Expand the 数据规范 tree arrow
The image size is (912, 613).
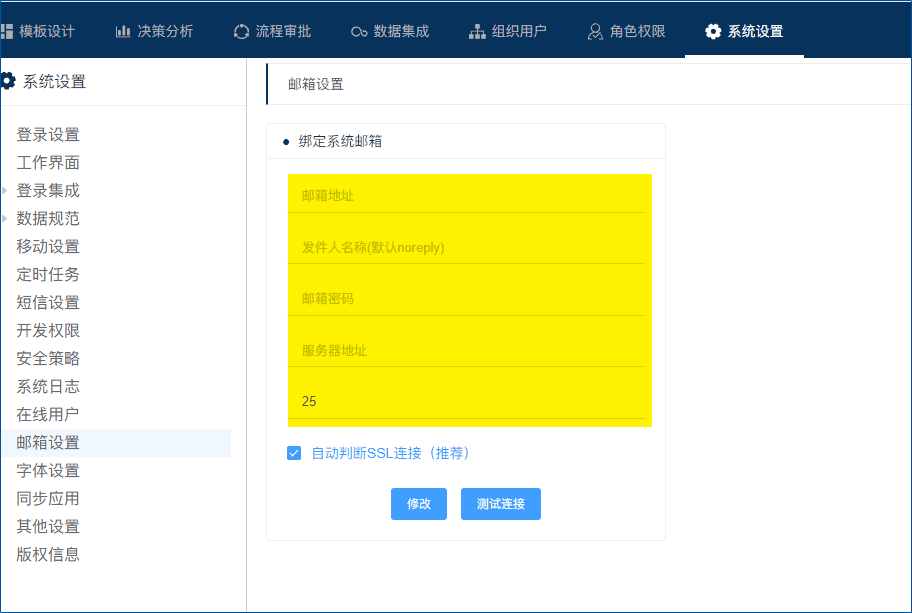pos(5,218)
